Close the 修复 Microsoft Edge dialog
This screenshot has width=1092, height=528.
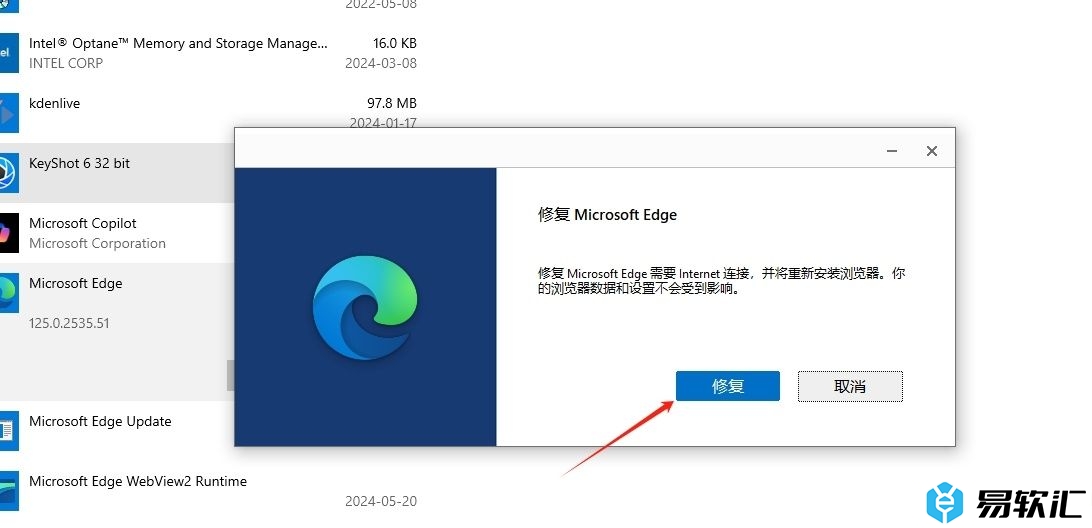click(932, 150)
